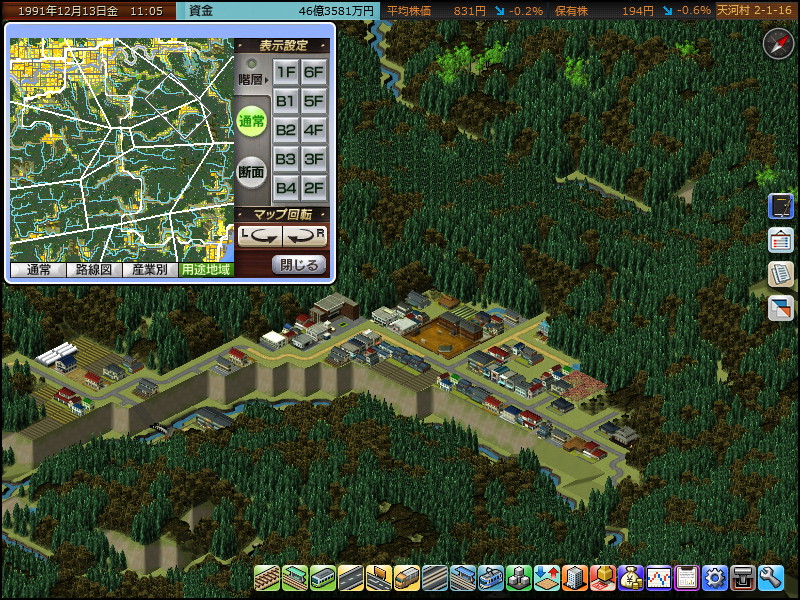Click the compass in the corner

point(779,44)
